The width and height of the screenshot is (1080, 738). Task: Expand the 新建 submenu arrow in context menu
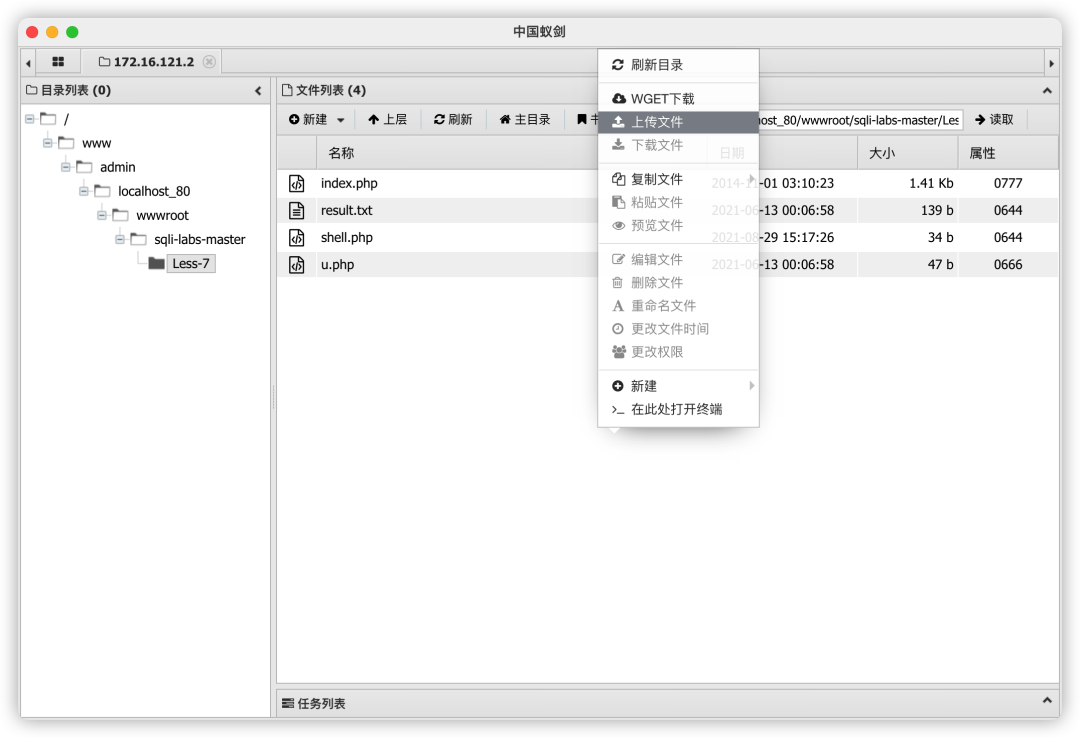coord(751,385)
